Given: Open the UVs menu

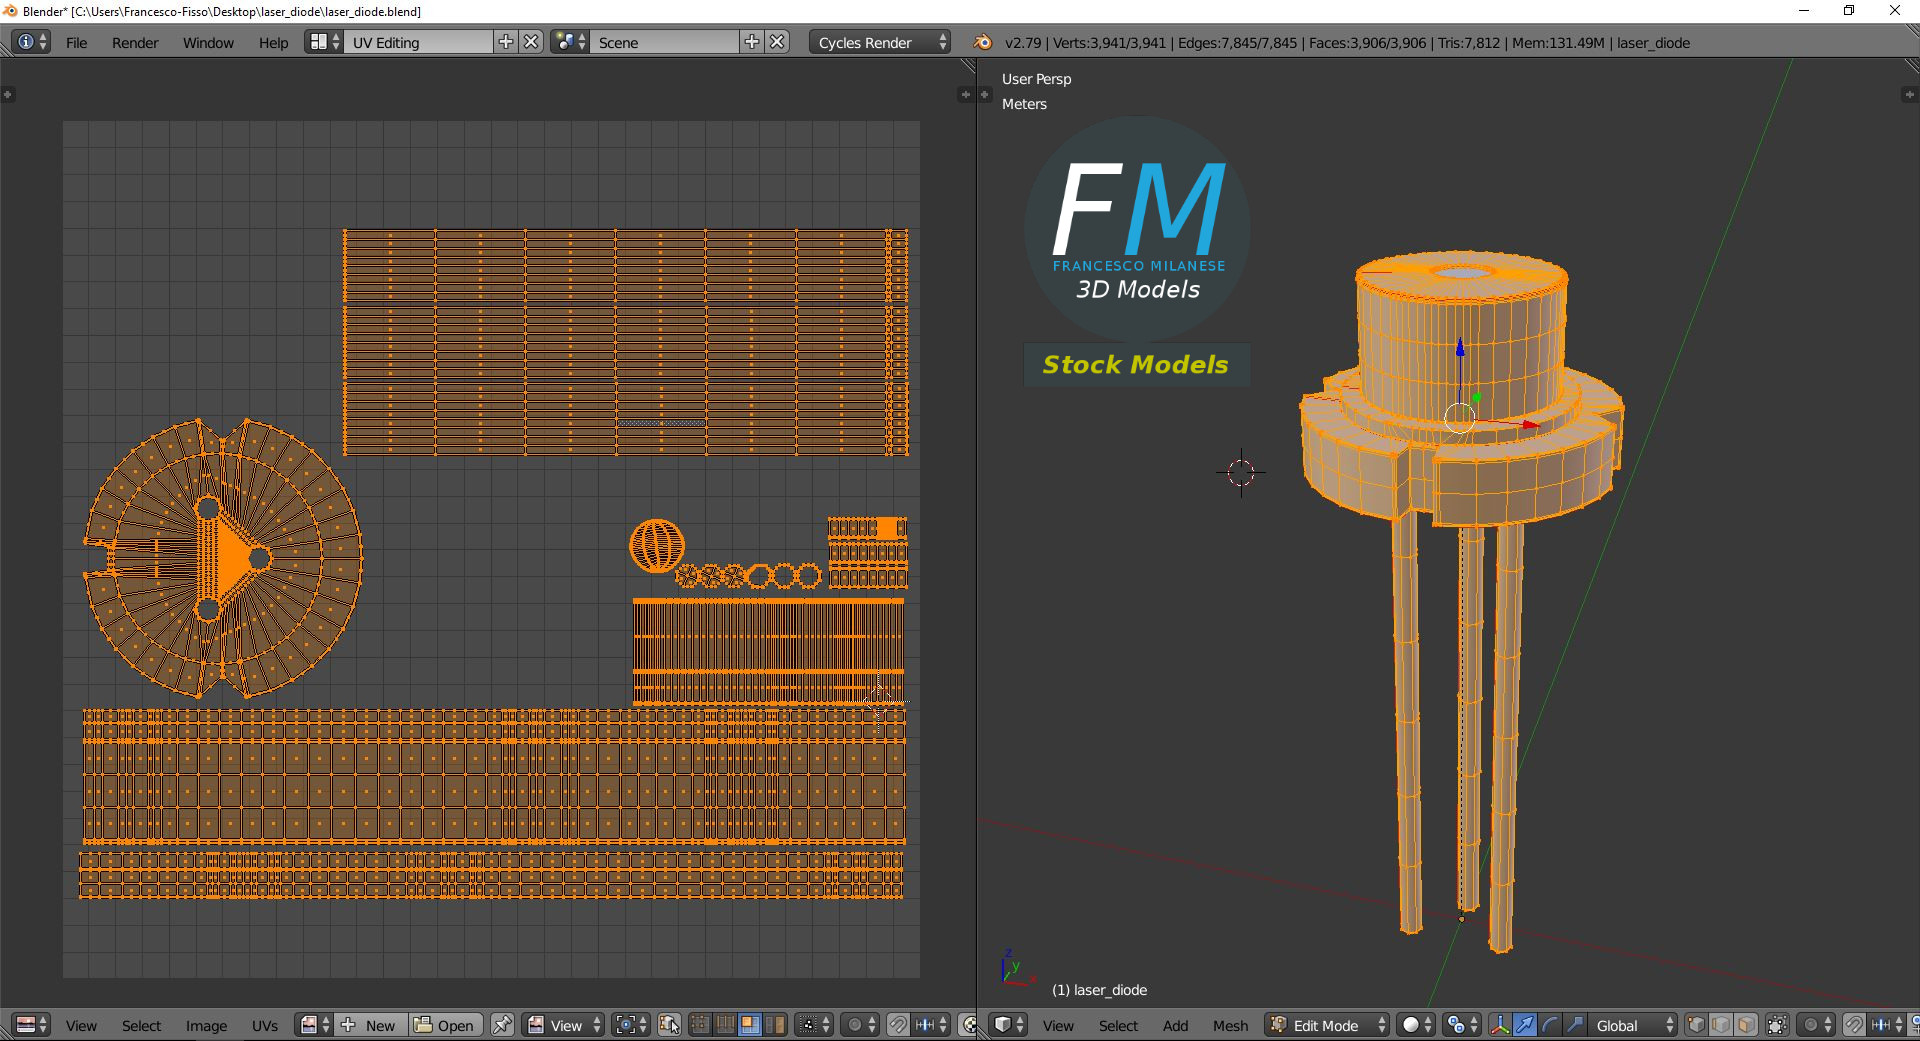Looking at the screenshot, I should pyautogui.click(x=265, y=1025).
